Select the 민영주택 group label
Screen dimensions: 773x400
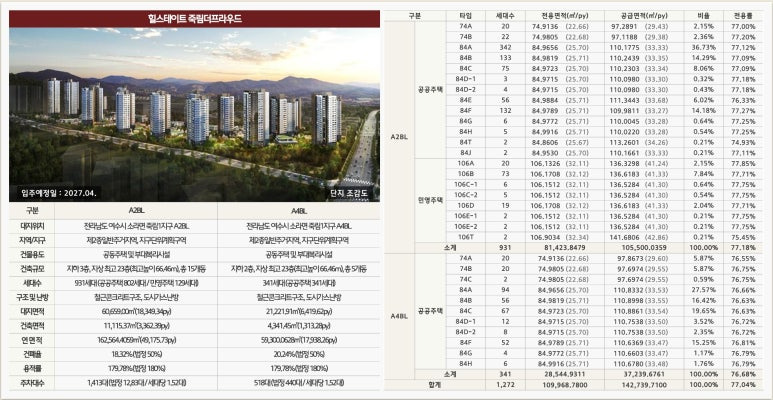[x=431, y=200]
